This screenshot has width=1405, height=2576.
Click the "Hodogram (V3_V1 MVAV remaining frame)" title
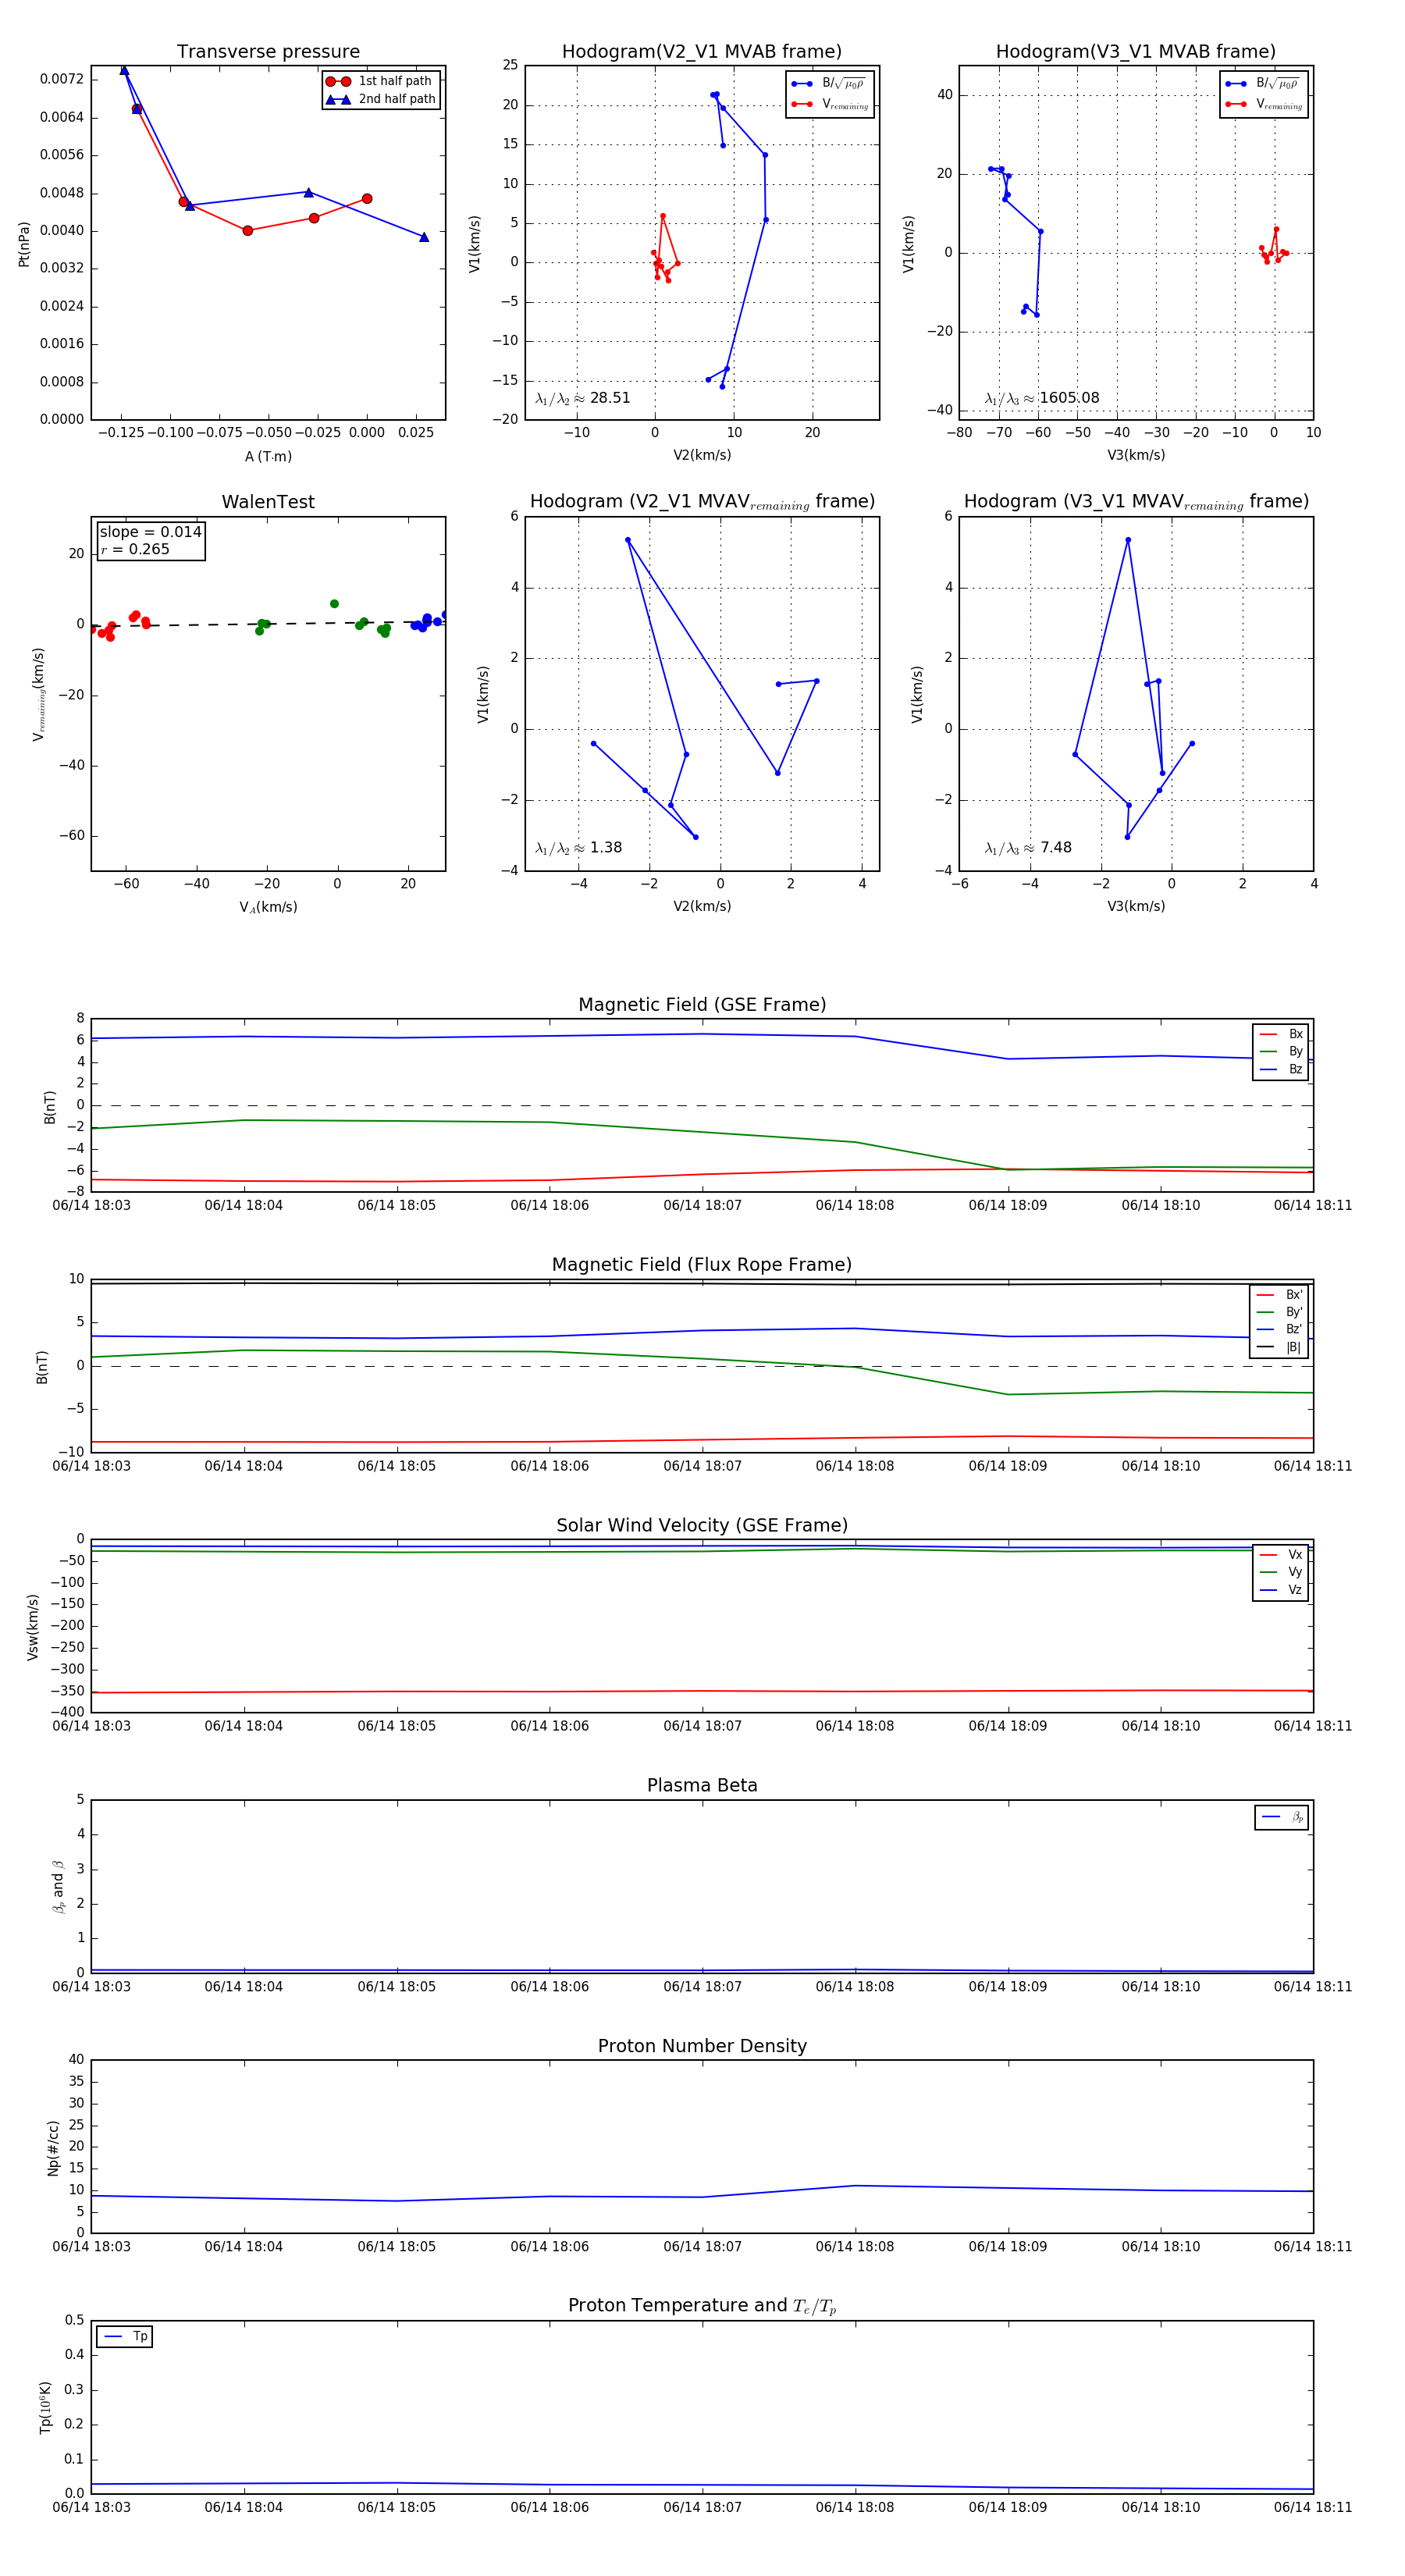(1136, 502)
